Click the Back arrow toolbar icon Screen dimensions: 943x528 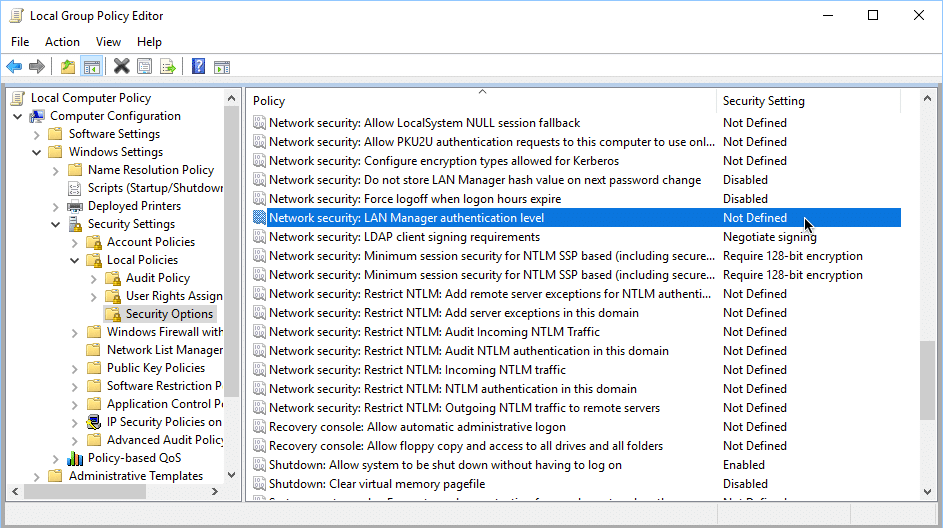tap(14, 67)
